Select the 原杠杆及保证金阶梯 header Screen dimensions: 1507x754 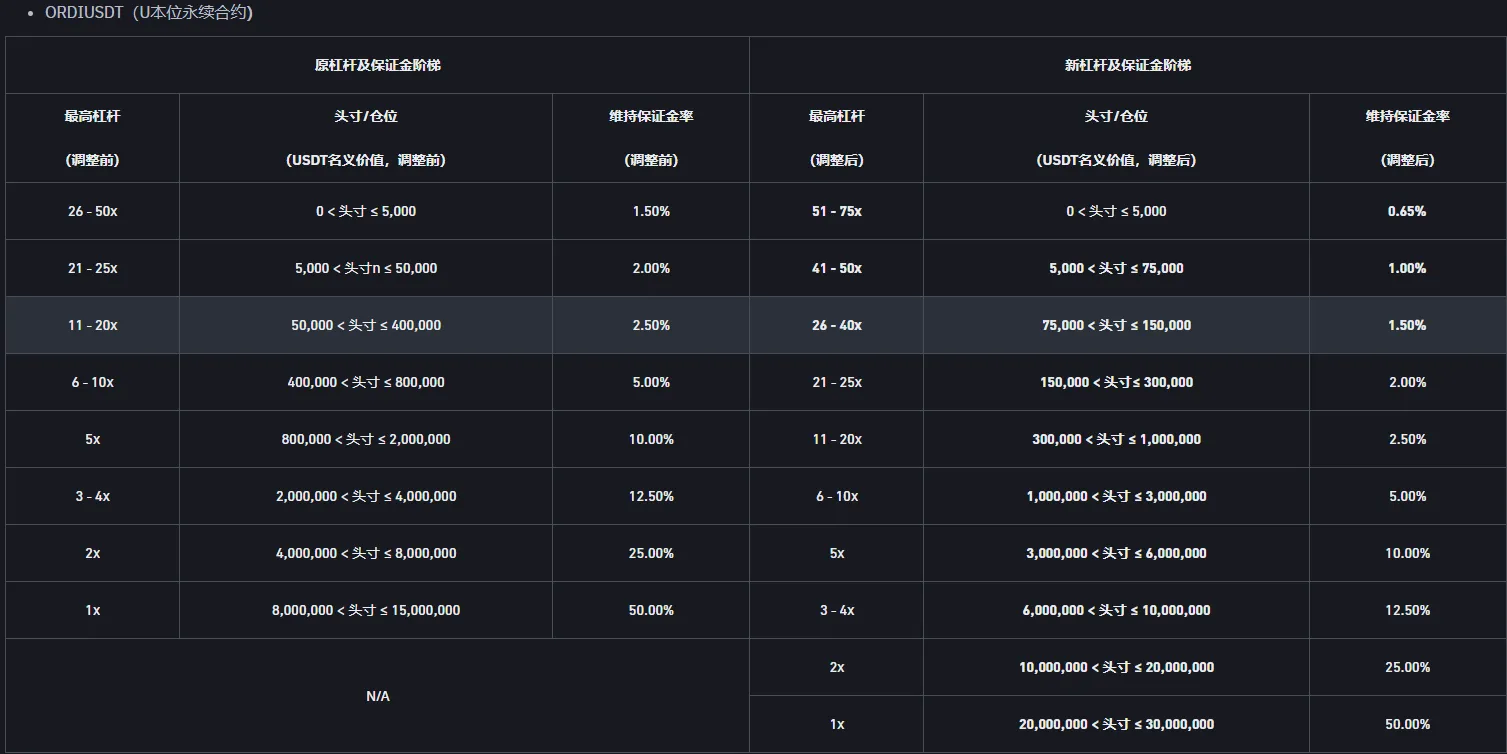coord(377,65)
